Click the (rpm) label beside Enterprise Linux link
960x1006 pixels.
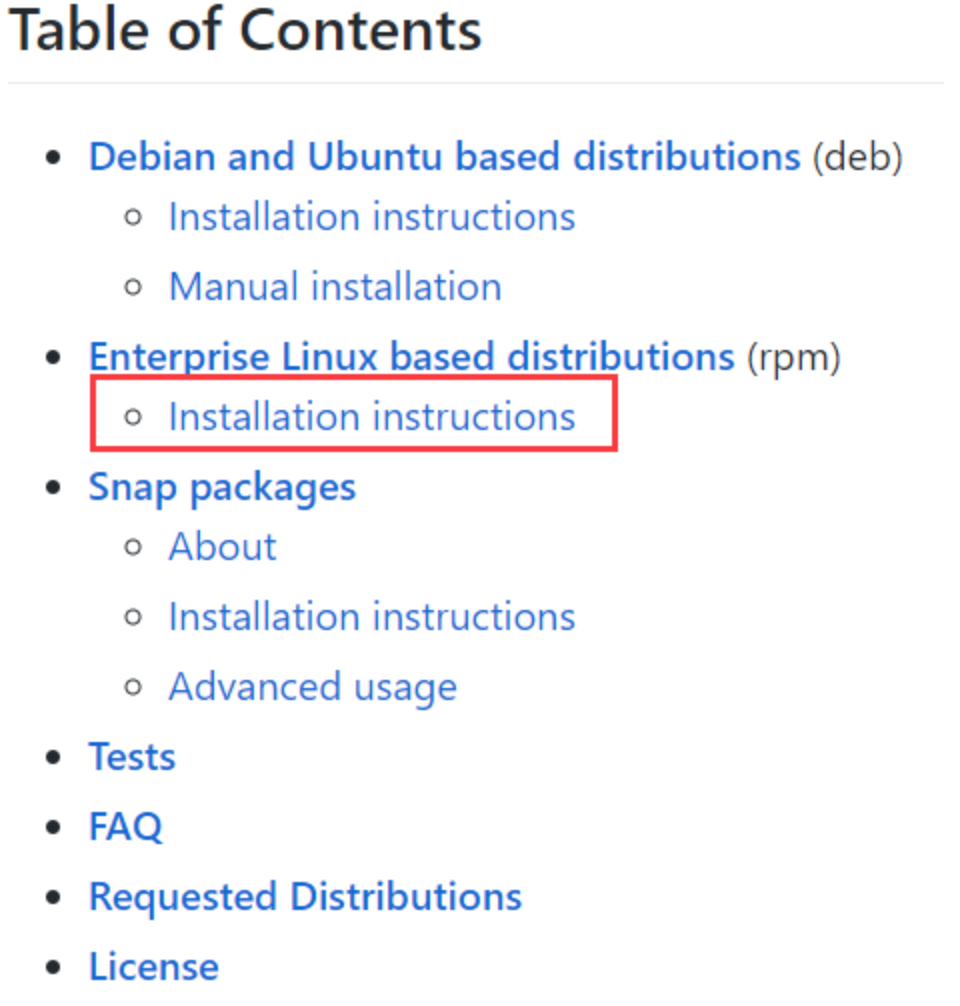pos(793,356)
